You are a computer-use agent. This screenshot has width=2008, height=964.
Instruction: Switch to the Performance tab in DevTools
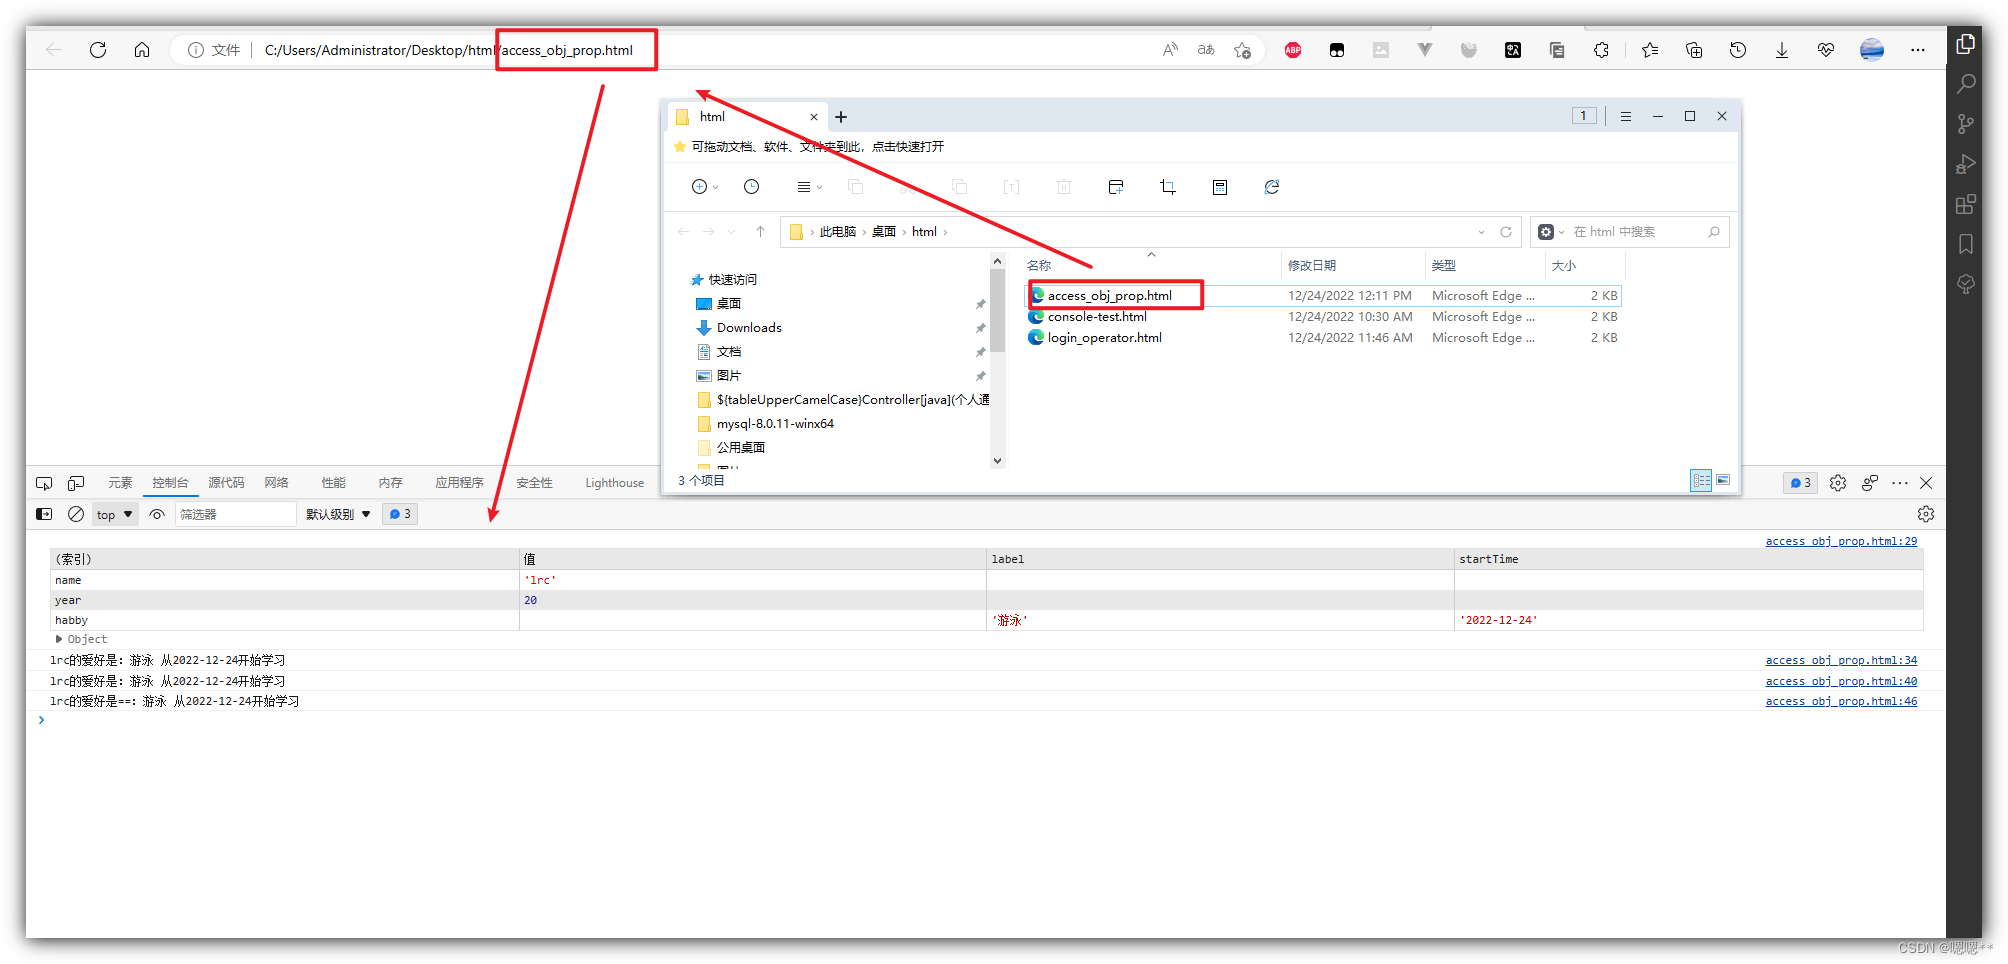coord(333,483)
